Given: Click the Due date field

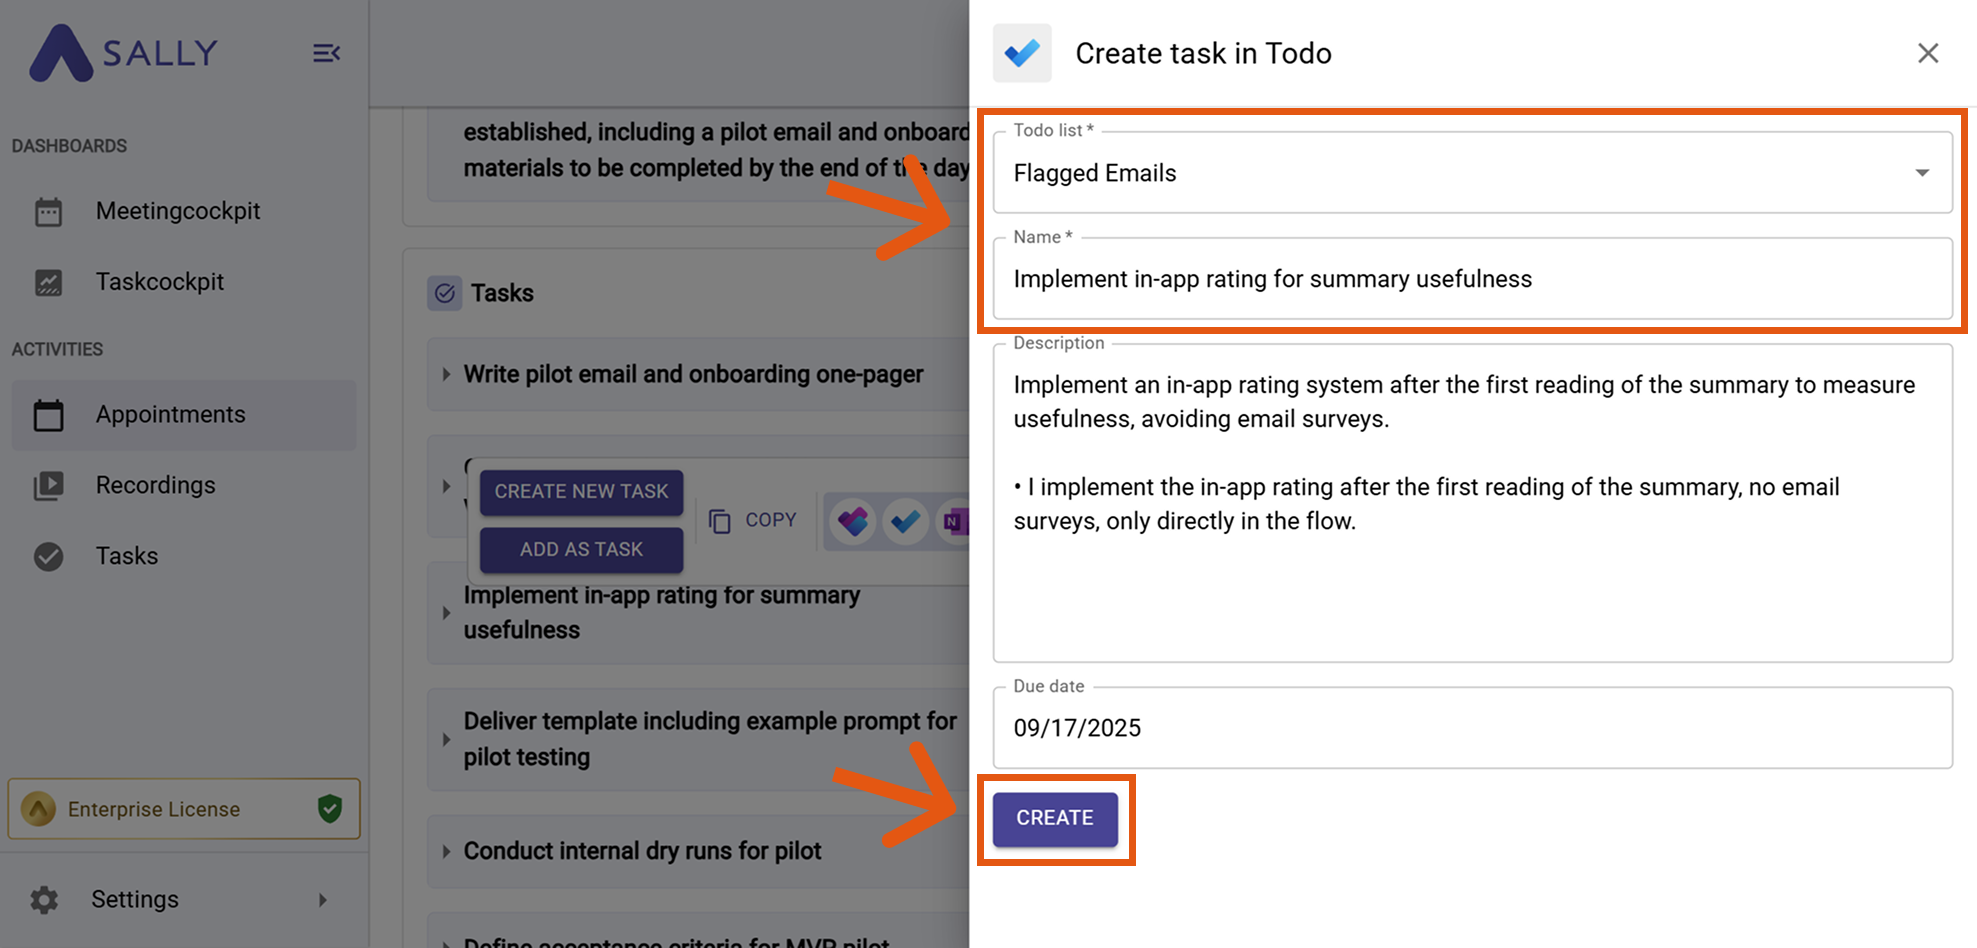Looking at the screenshot, I should point(1472,728).
